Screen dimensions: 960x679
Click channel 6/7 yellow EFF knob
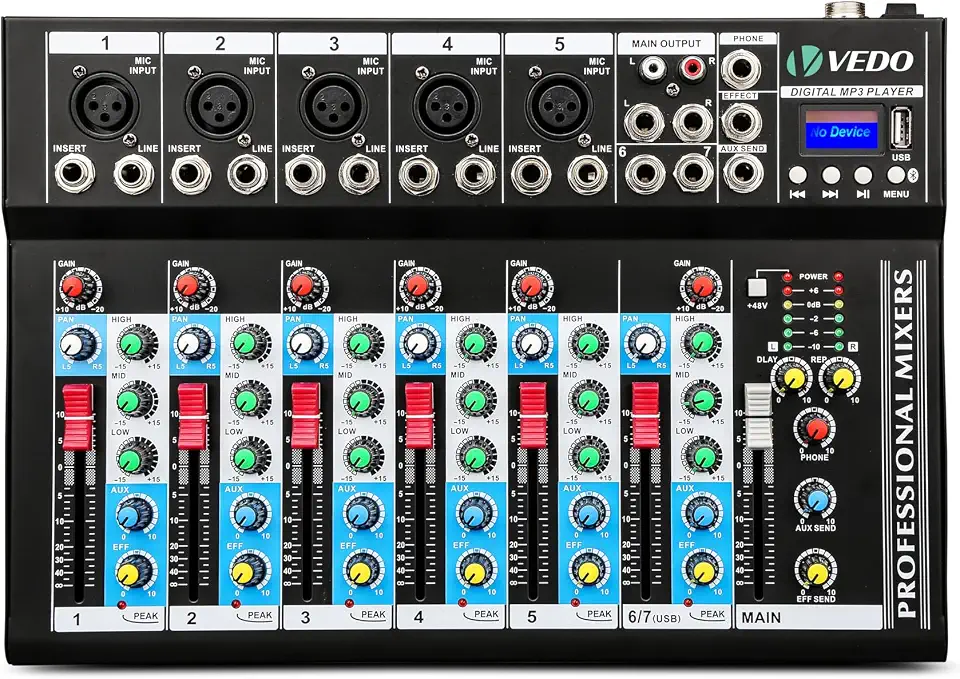(702, 573)
